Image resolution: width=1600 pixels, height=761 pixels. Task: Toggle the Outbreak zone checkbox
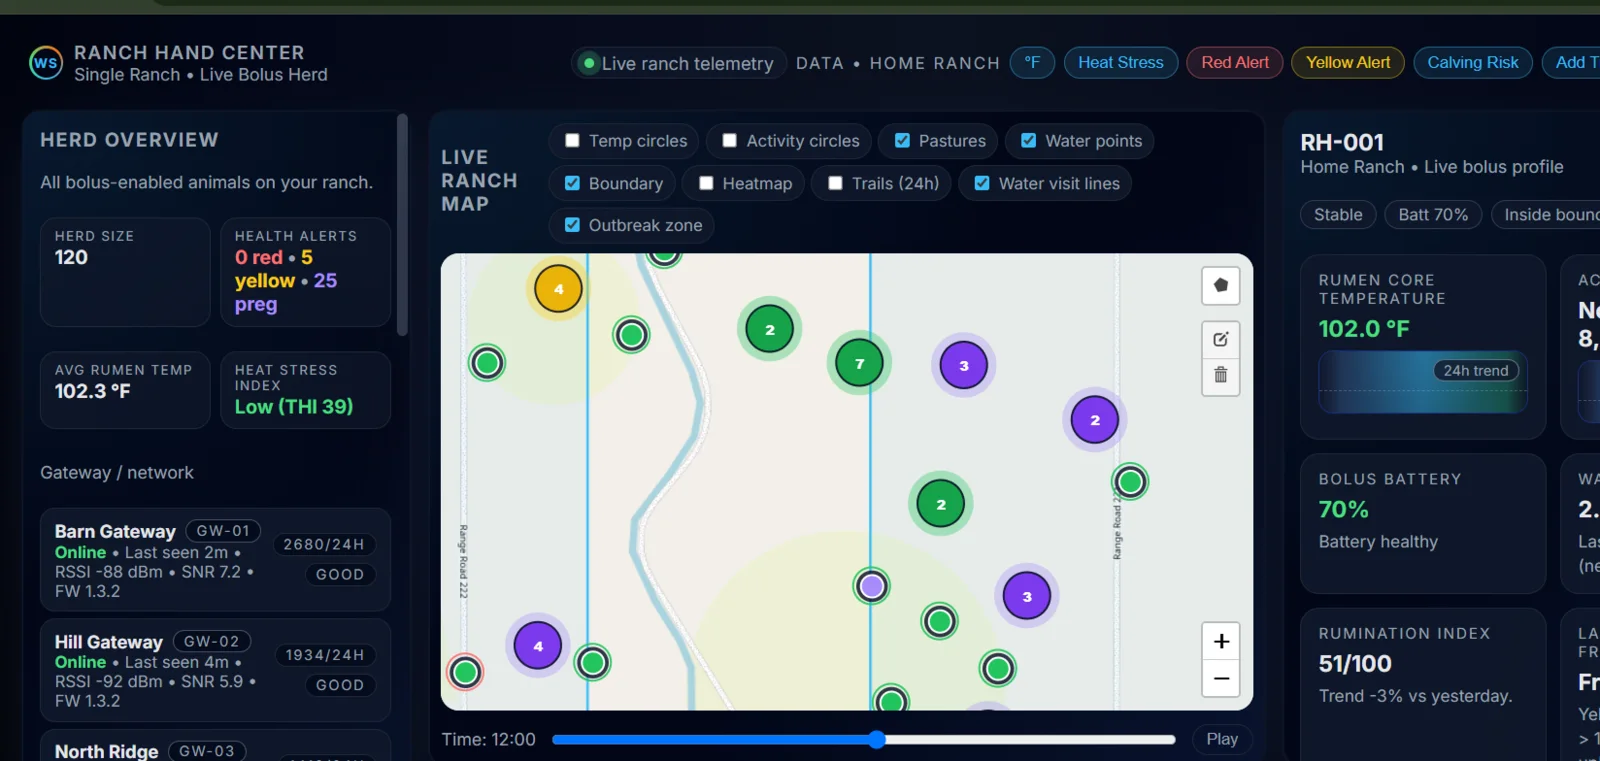point(572,225)
